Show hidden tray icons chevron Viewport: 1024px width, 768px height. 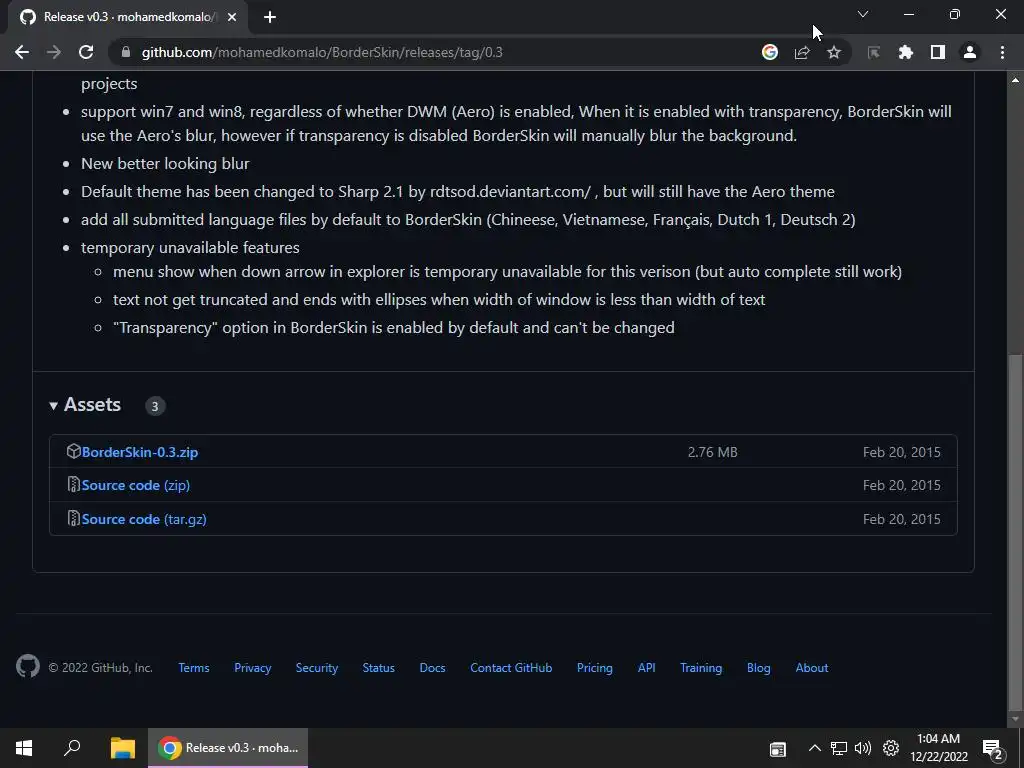pyautogui.click(x=814, y=748)
